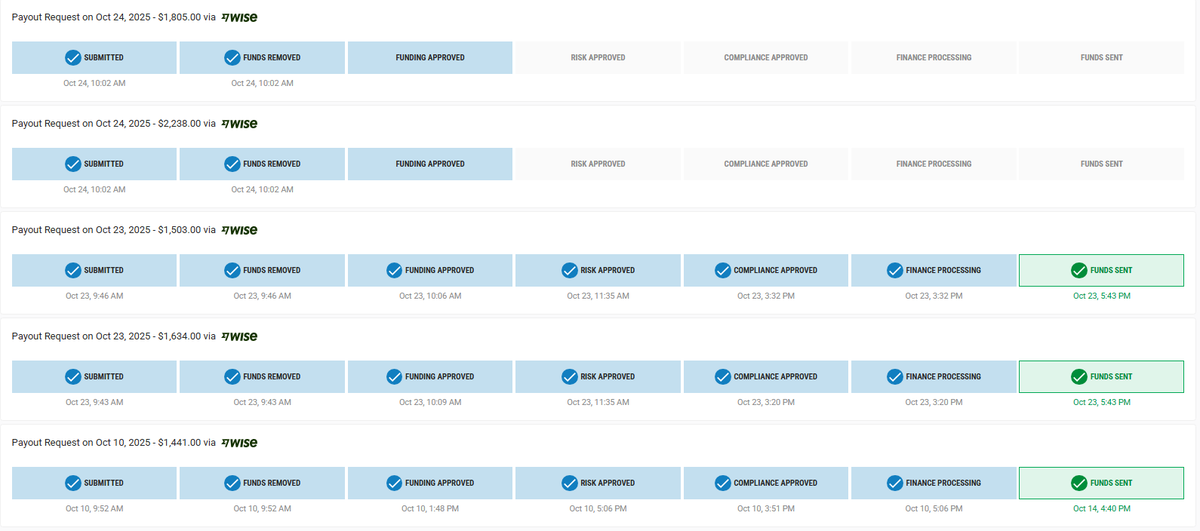1200x531 pixels.
Task: Select the Funding Approved step of the $2,238.00 payout
Action: pyautogui.click(x=430, y=164)
